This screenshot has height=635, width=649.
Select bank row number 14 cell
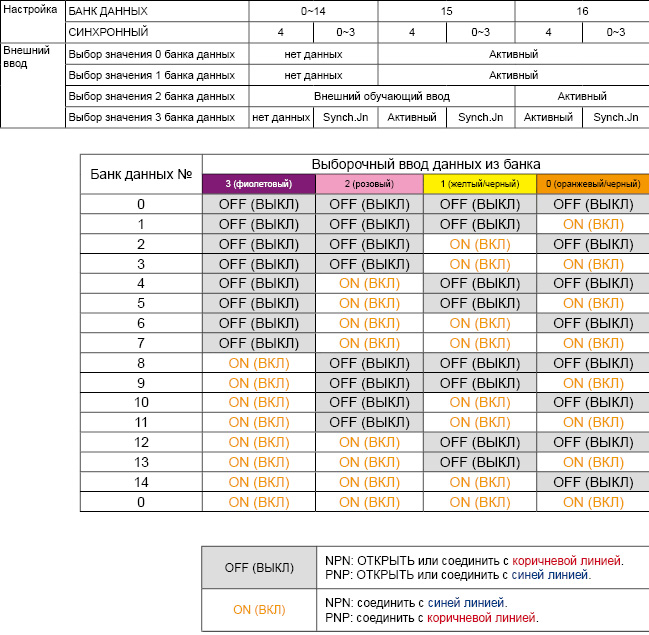141,482
